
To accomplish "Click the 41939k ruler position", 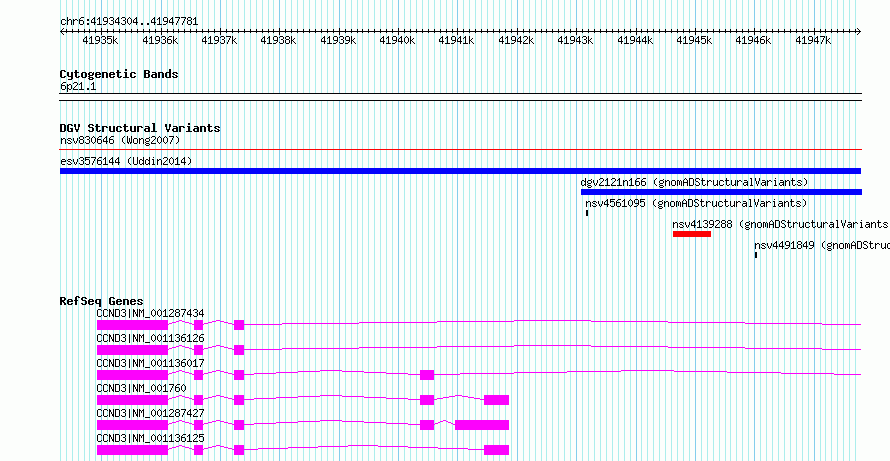I will coord(338,40).
